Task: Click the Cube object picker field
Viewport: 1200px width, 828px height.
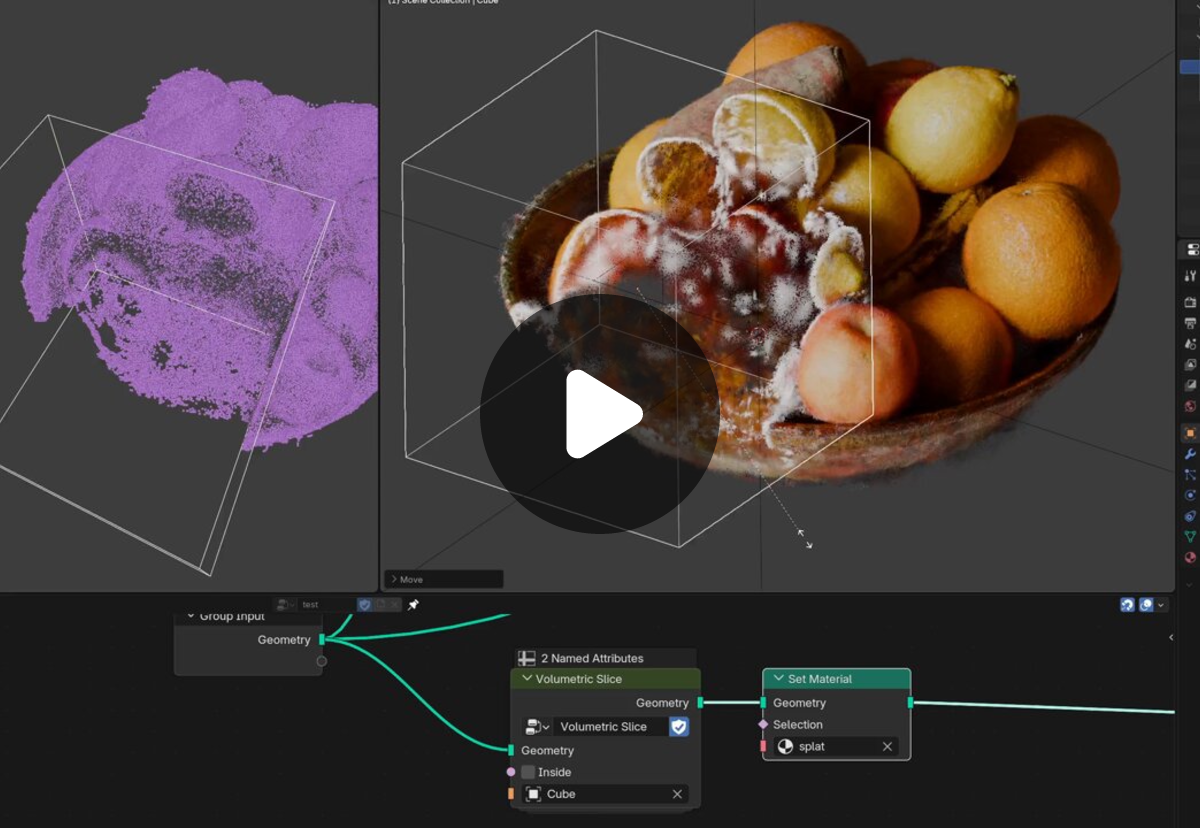Action: click(605, 794)
